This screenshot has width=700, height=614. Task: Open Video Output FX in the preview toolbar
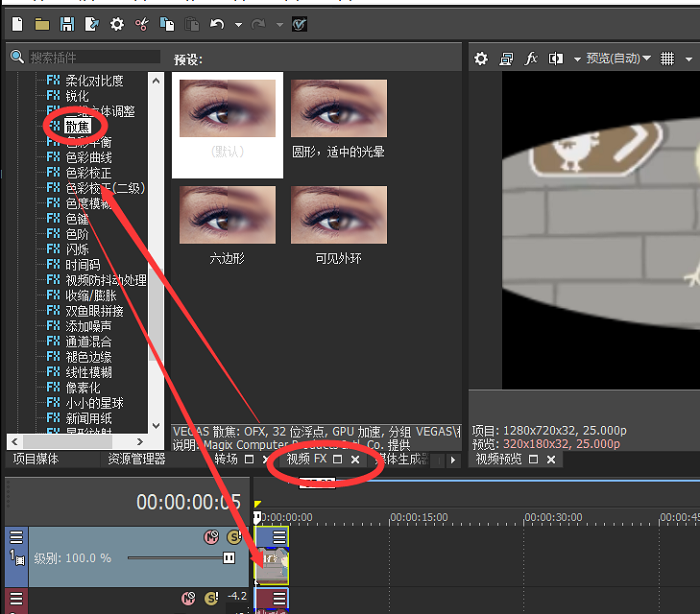(530, 58)
